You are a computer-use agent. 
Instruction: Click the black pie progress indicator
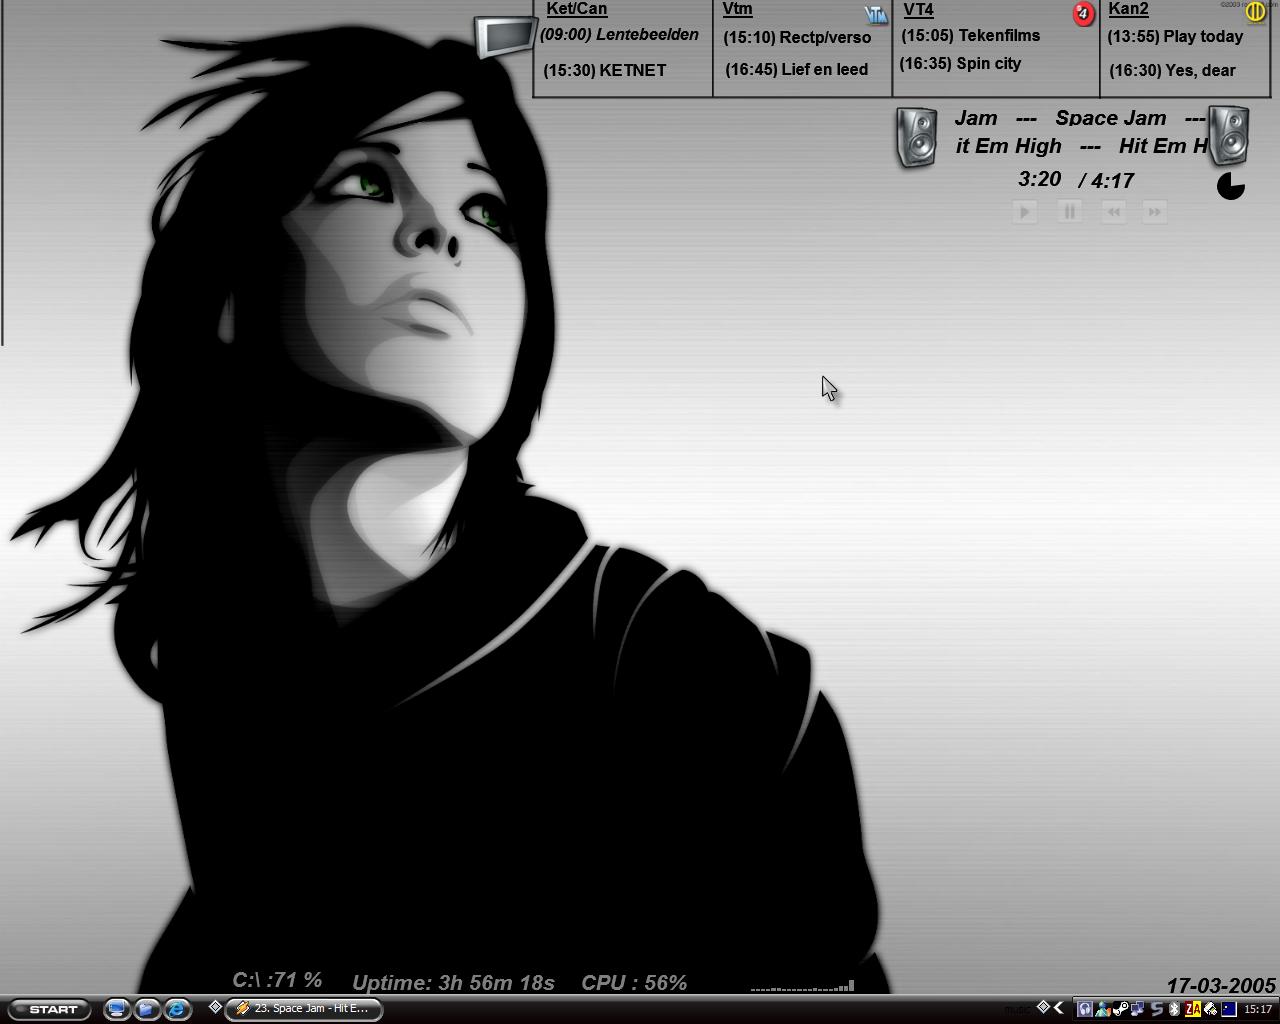(1231, 186)
